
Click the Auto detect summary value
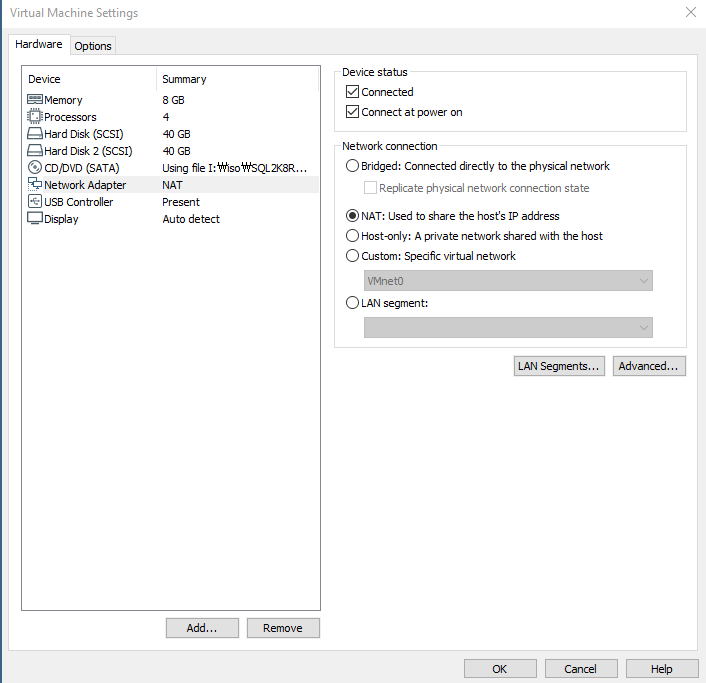tap(191, 219)
